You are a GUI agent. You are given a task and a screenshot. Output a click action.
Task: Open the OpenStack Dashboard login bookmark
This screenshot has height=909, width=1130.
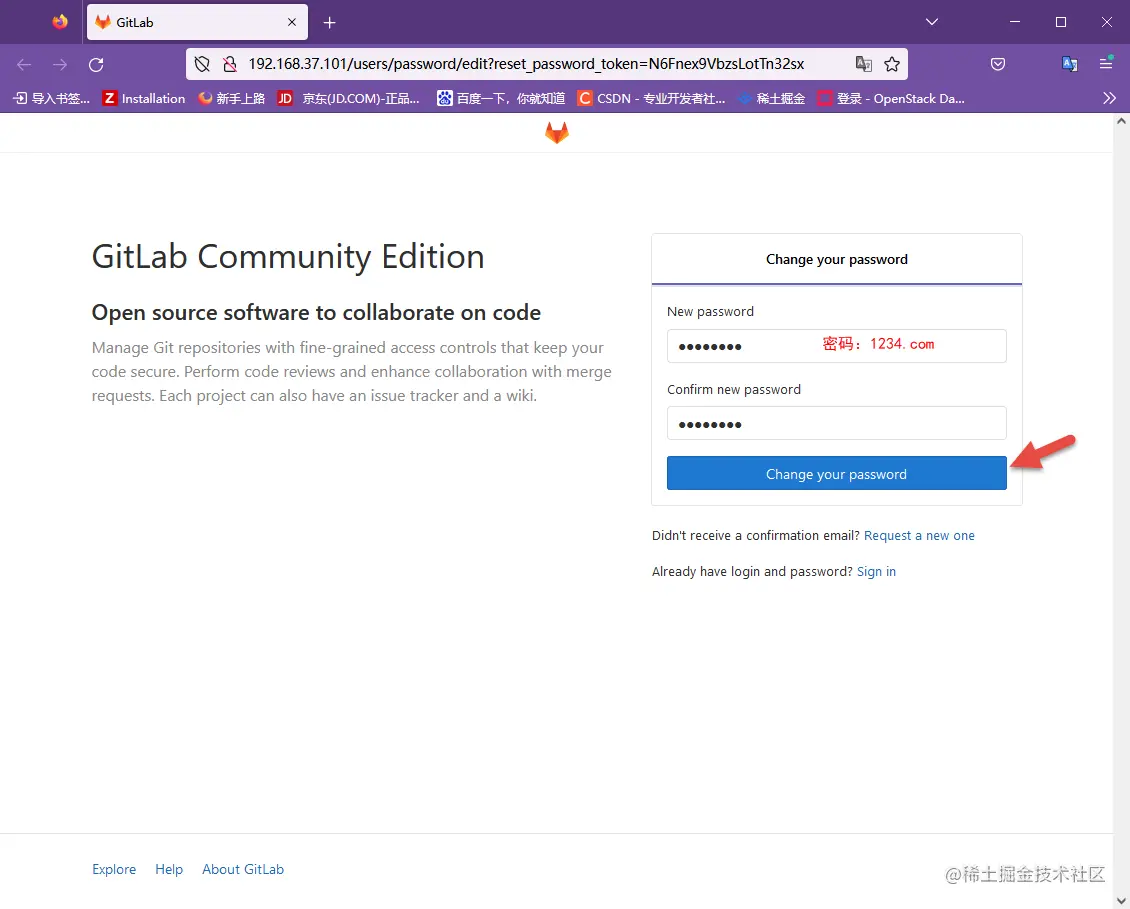[891, 99]
